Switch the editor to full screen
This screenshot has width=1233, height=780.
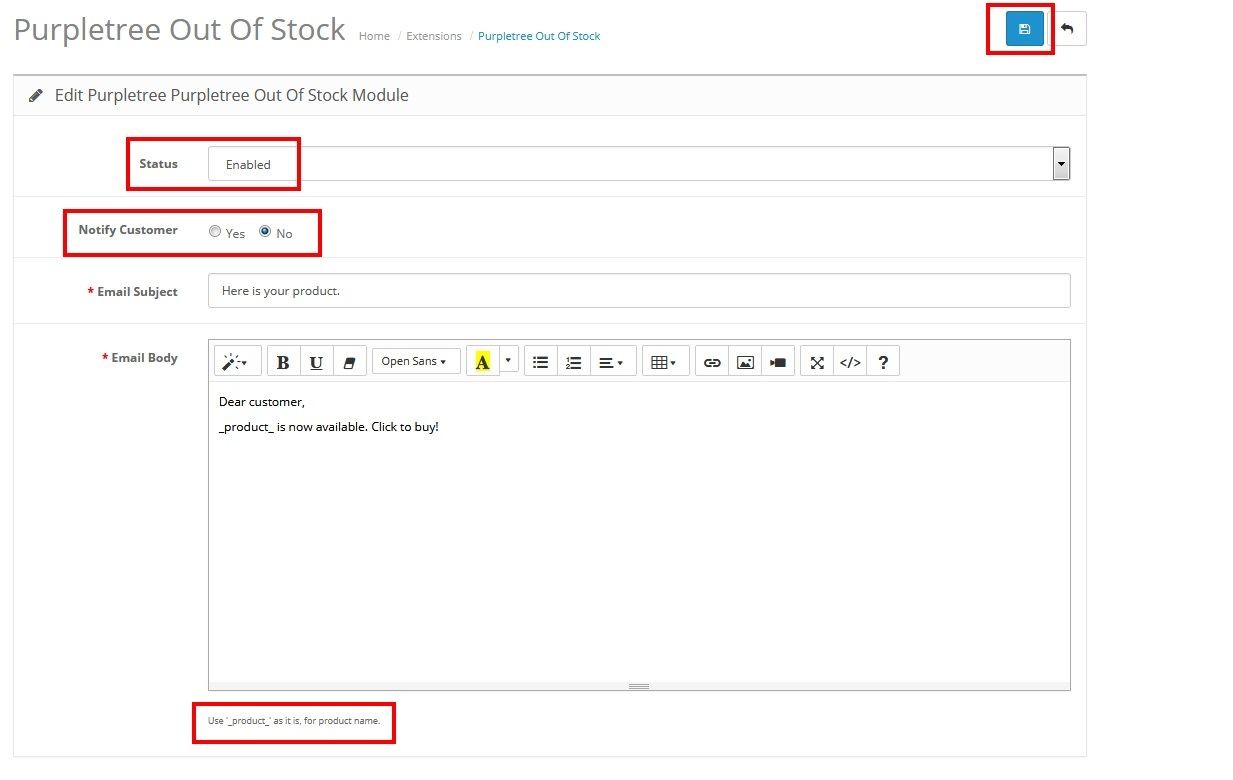pyautogui.click(x=817, y=362)
